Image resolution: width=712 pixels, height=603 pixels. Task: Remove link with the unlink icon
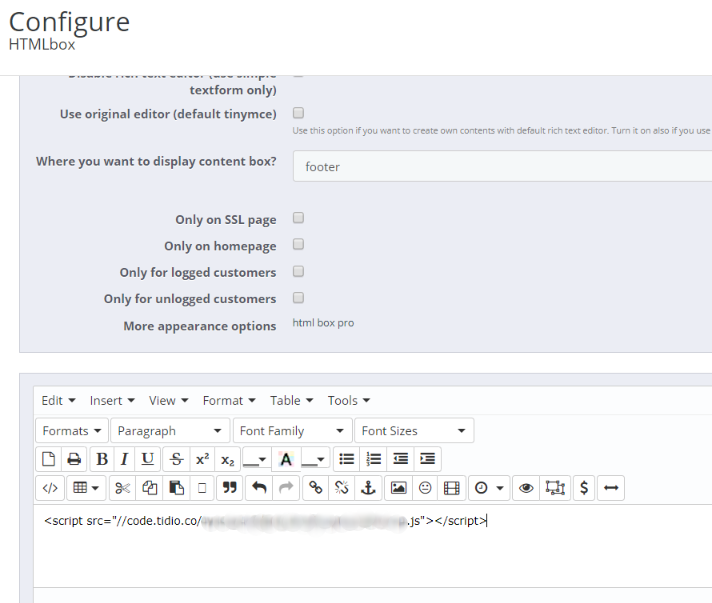pos(341,488)
